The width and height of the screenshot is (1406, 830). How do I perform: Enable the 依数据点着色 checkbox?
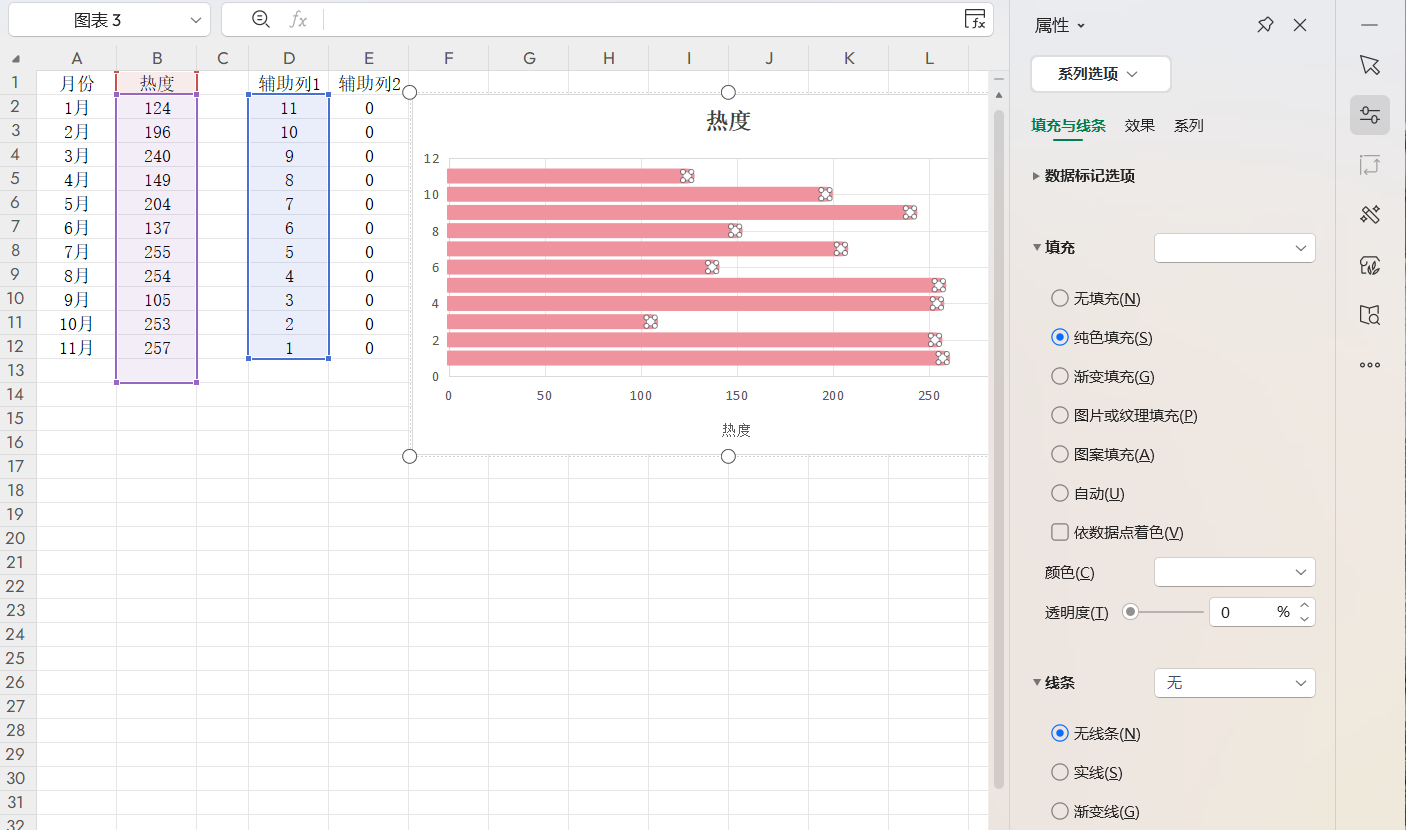click(1060, 532)
